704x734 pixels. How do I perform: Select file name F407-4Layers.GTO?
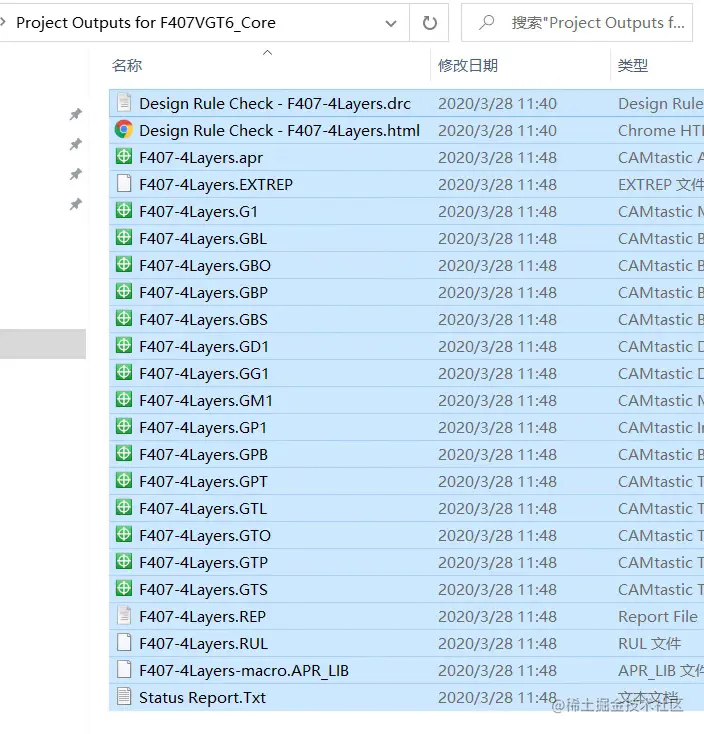(205, 536)
